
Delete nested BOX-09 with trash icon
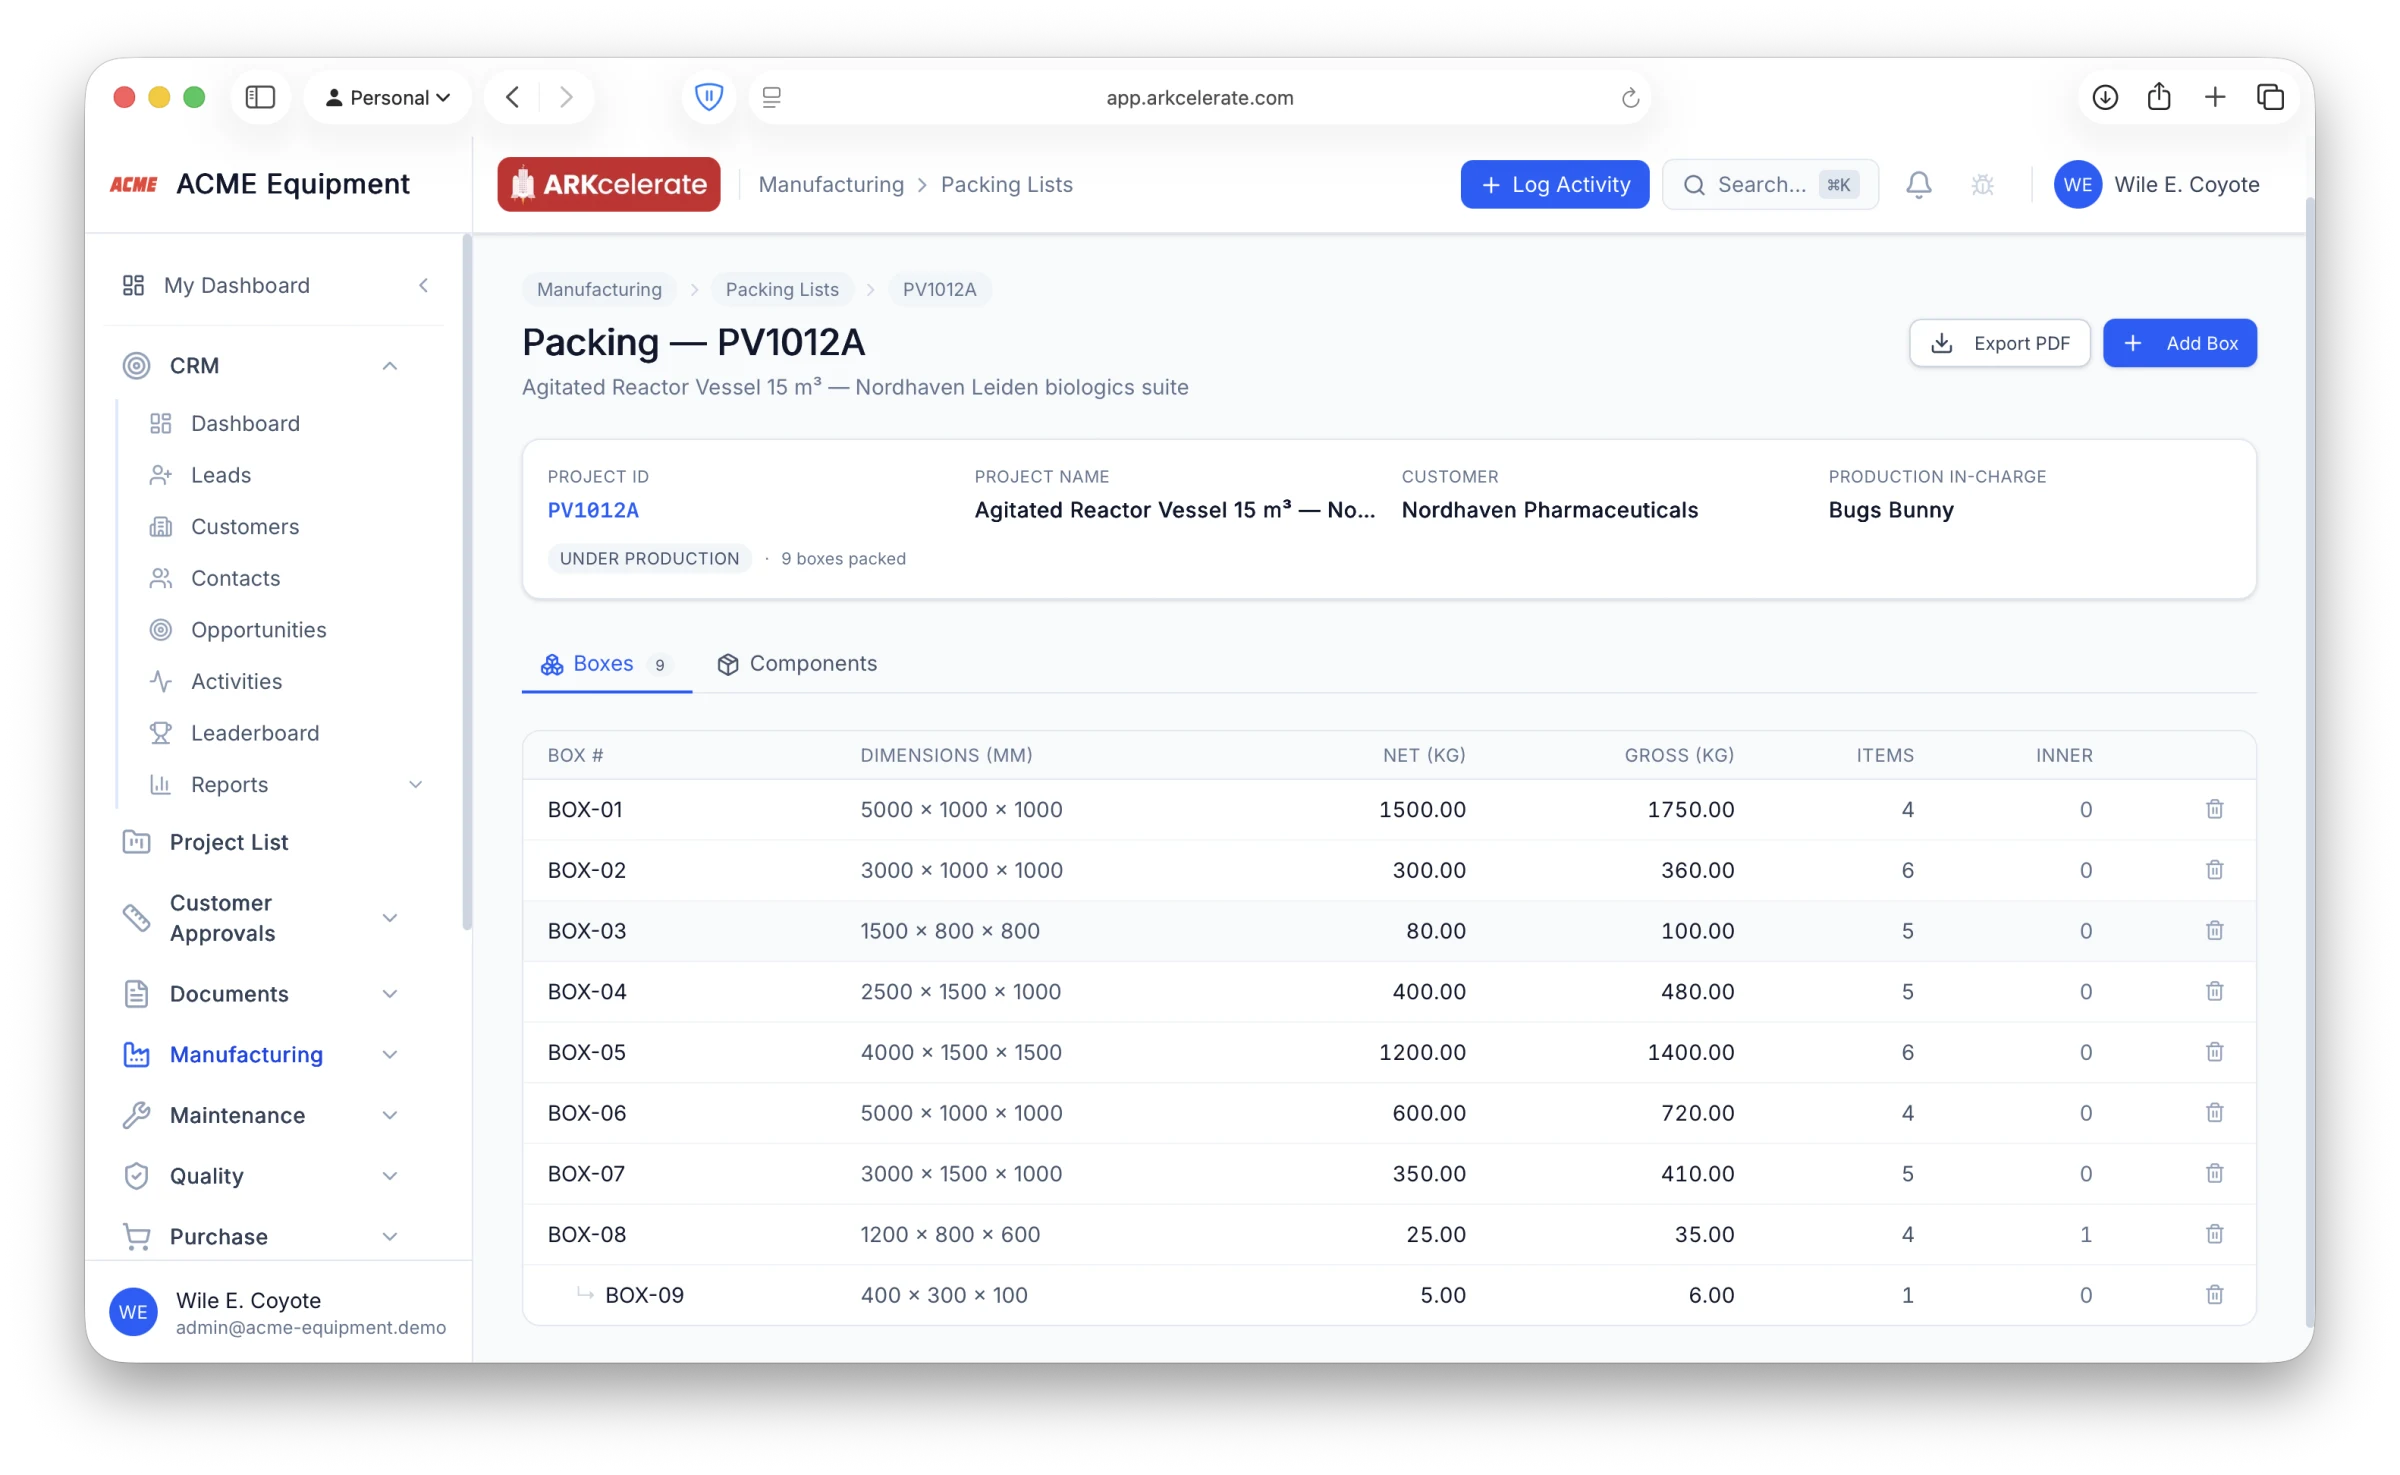click(2214, 1295)
